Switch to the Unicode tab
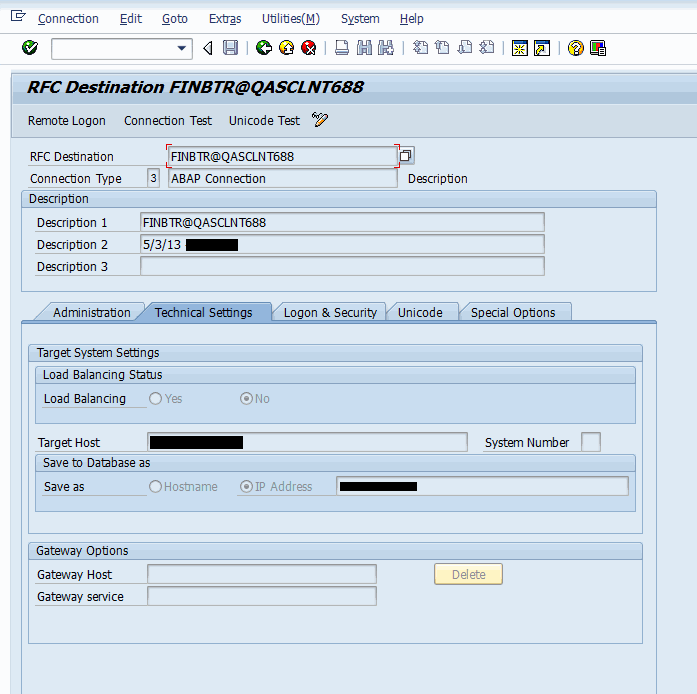Image resolution: width=697 pixels, height=694 pixels. click(x=420, y=313)
